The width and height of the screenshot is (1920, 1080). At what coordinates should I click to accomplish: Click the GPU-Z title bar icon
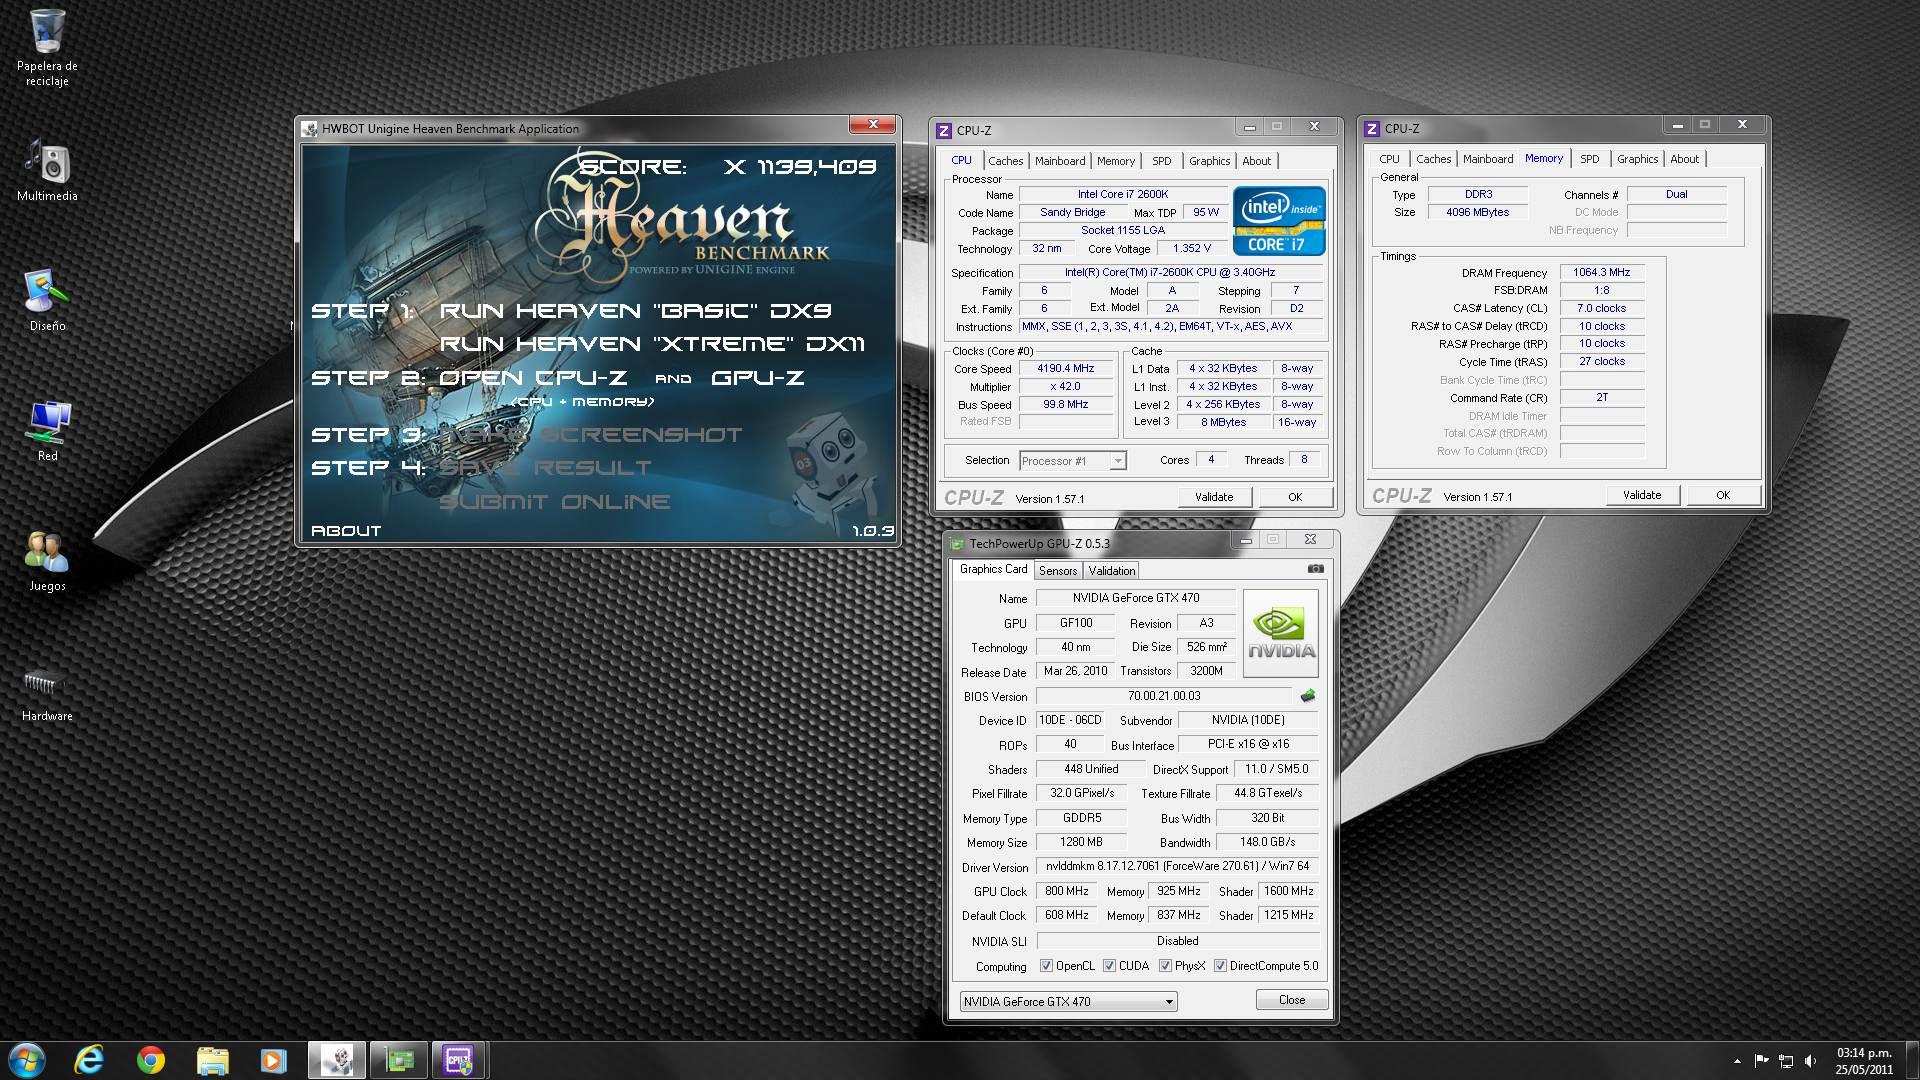958,544
